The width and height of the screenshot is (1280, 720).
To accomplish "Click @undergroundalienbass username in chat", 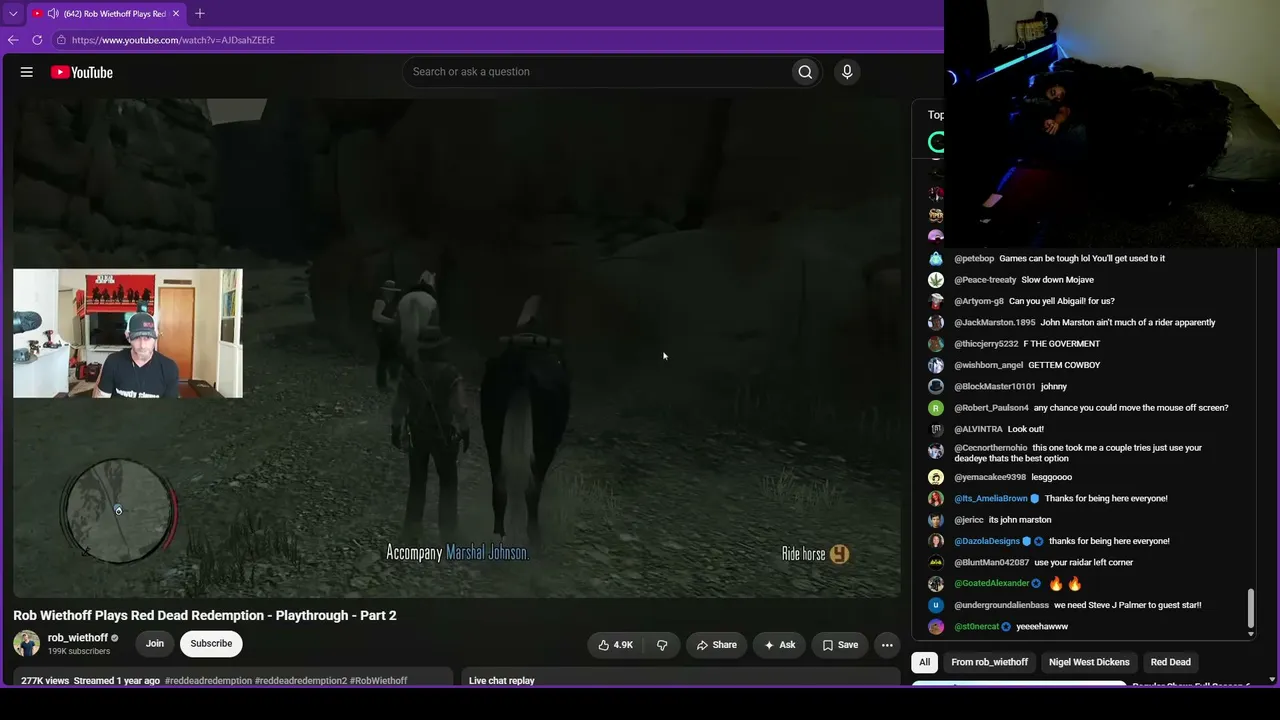I will pyautogui.click(x=1001, y=605).
